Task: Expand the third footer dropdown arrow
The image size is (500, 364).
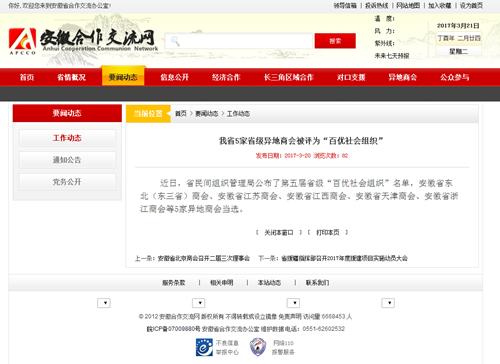Action: pyautogui.click(x=293, y=303)
